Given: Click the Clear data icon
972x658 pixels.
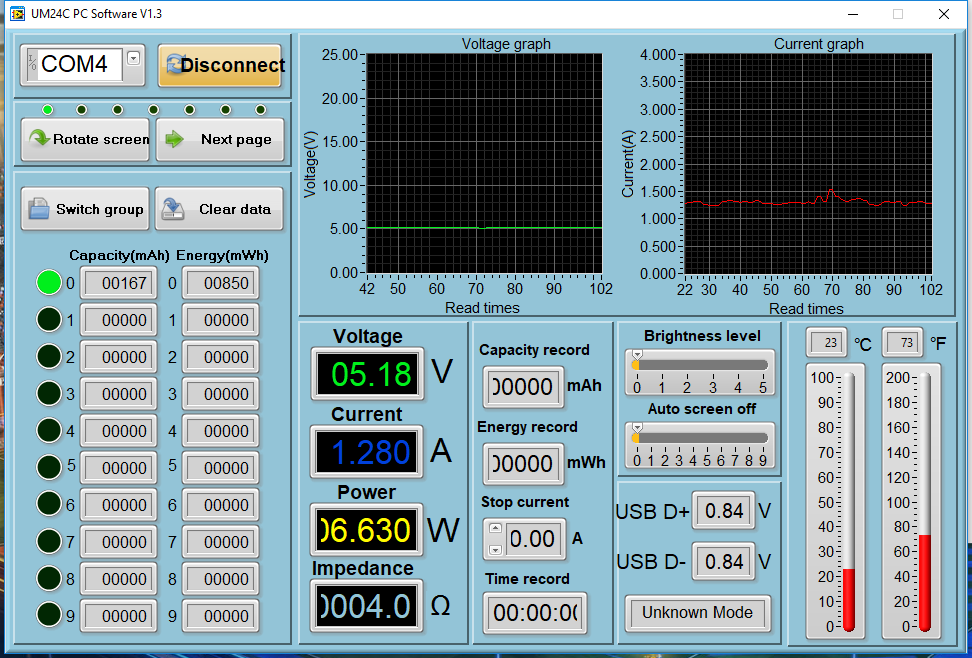Looking at the screenshot, I should coord(173,209).
